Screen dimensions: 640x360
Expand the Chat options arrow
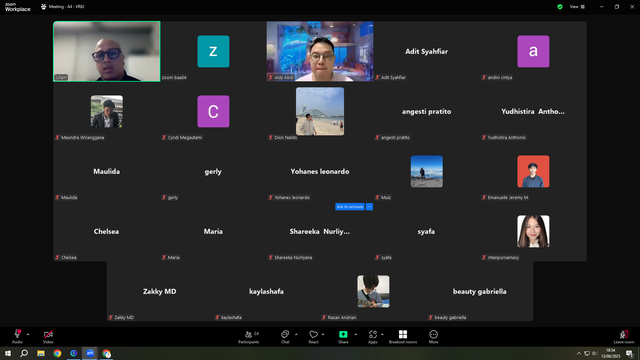296,334
